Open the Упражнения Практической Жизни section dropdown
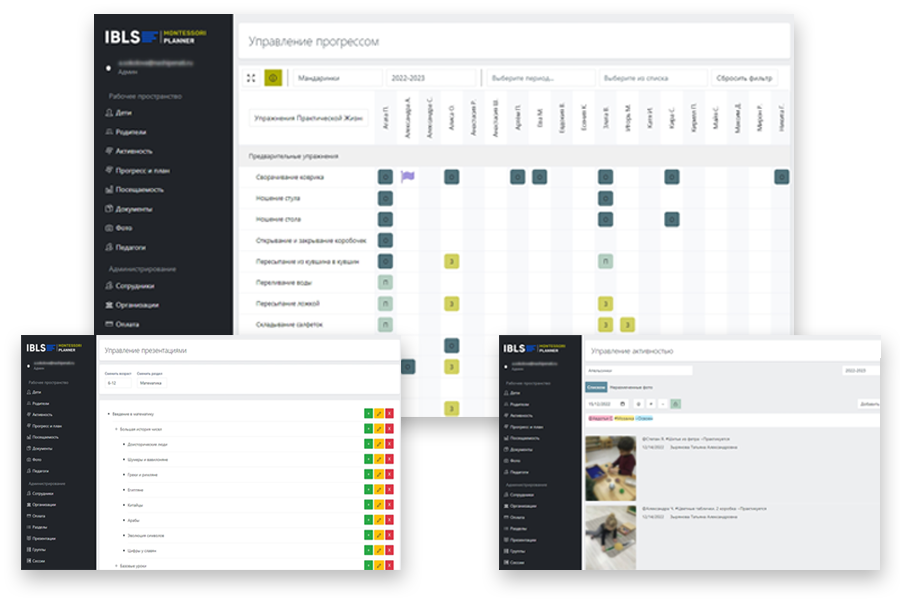Image resolution: width=900 pixels, height=600 pixels. coord(308,118)
